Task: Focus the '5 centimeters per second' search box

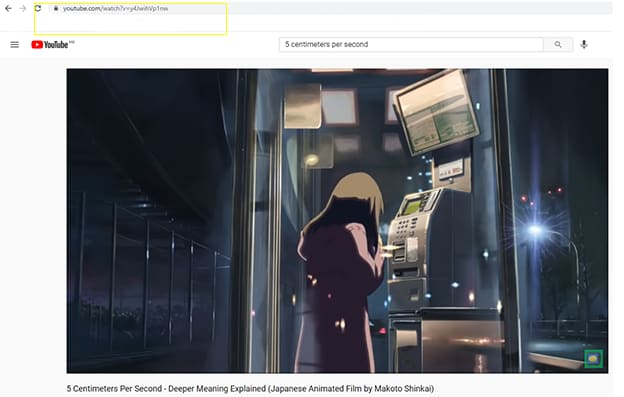Action: [411, 45]
